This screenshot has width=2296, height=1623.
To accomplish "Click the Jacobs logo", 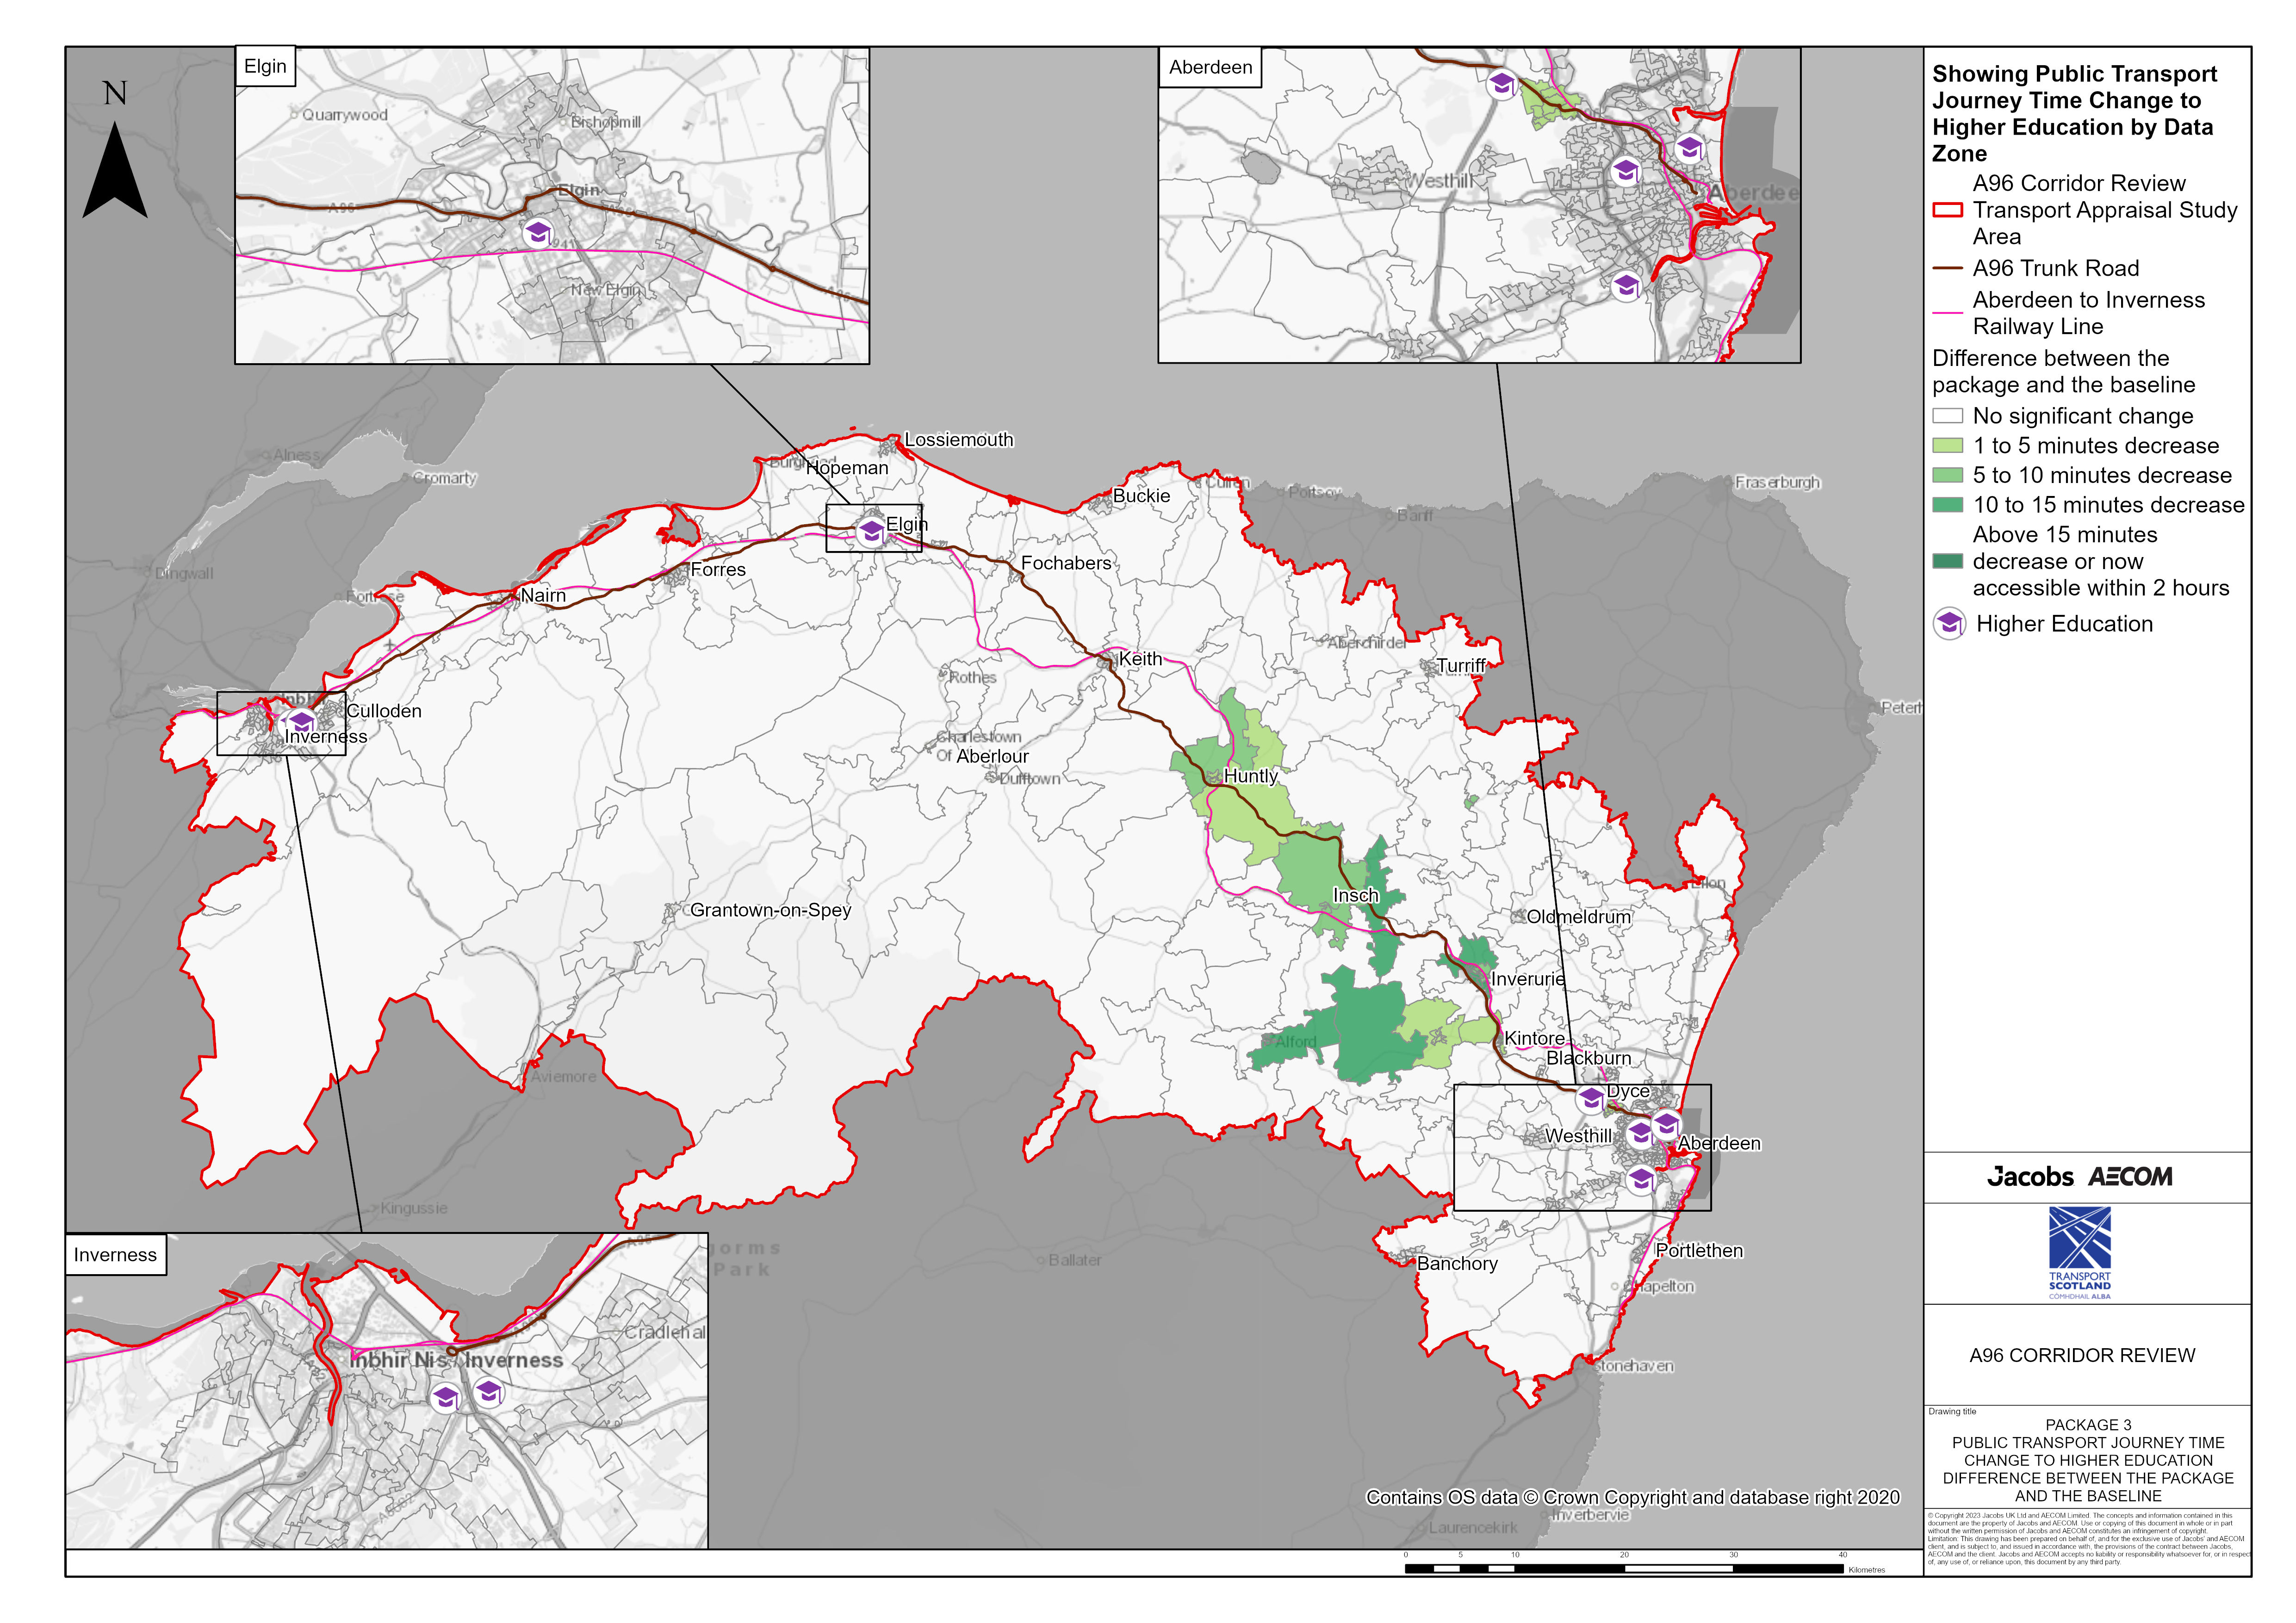I will pyautogui.click(x=2030, y=1177).
